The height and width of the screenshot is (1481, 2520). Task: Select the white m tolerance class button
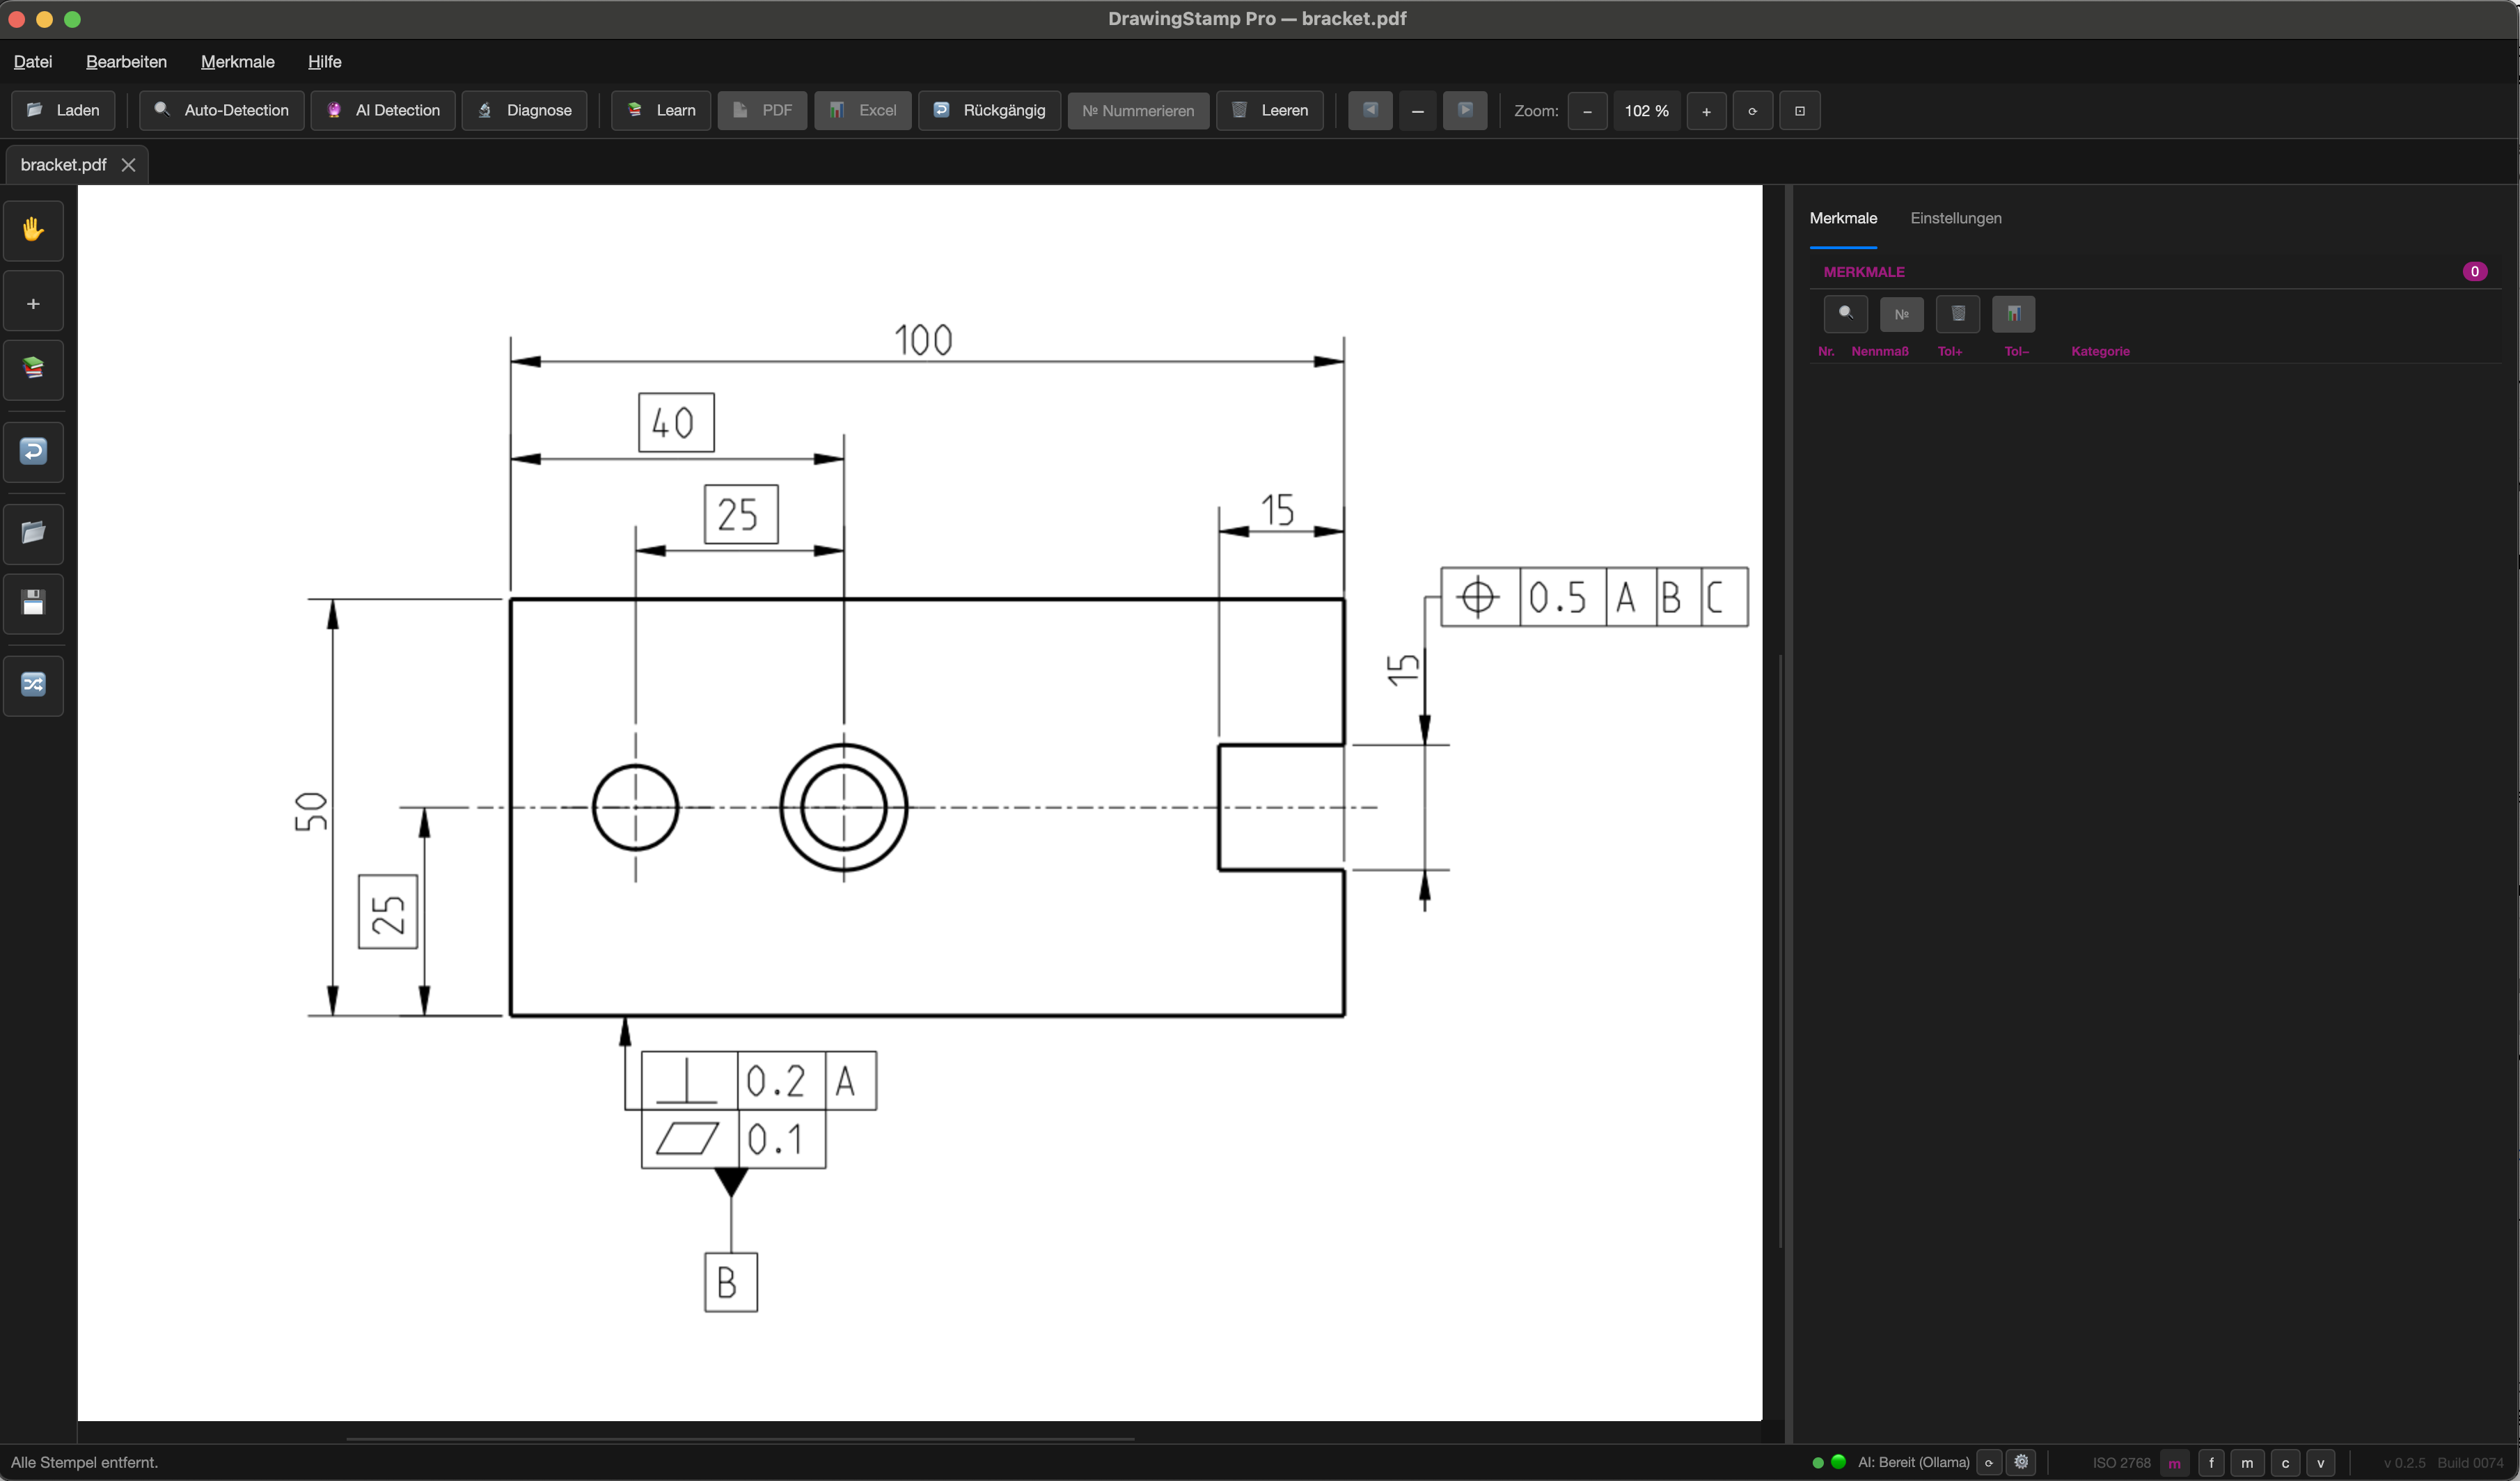point(2247,1463)
